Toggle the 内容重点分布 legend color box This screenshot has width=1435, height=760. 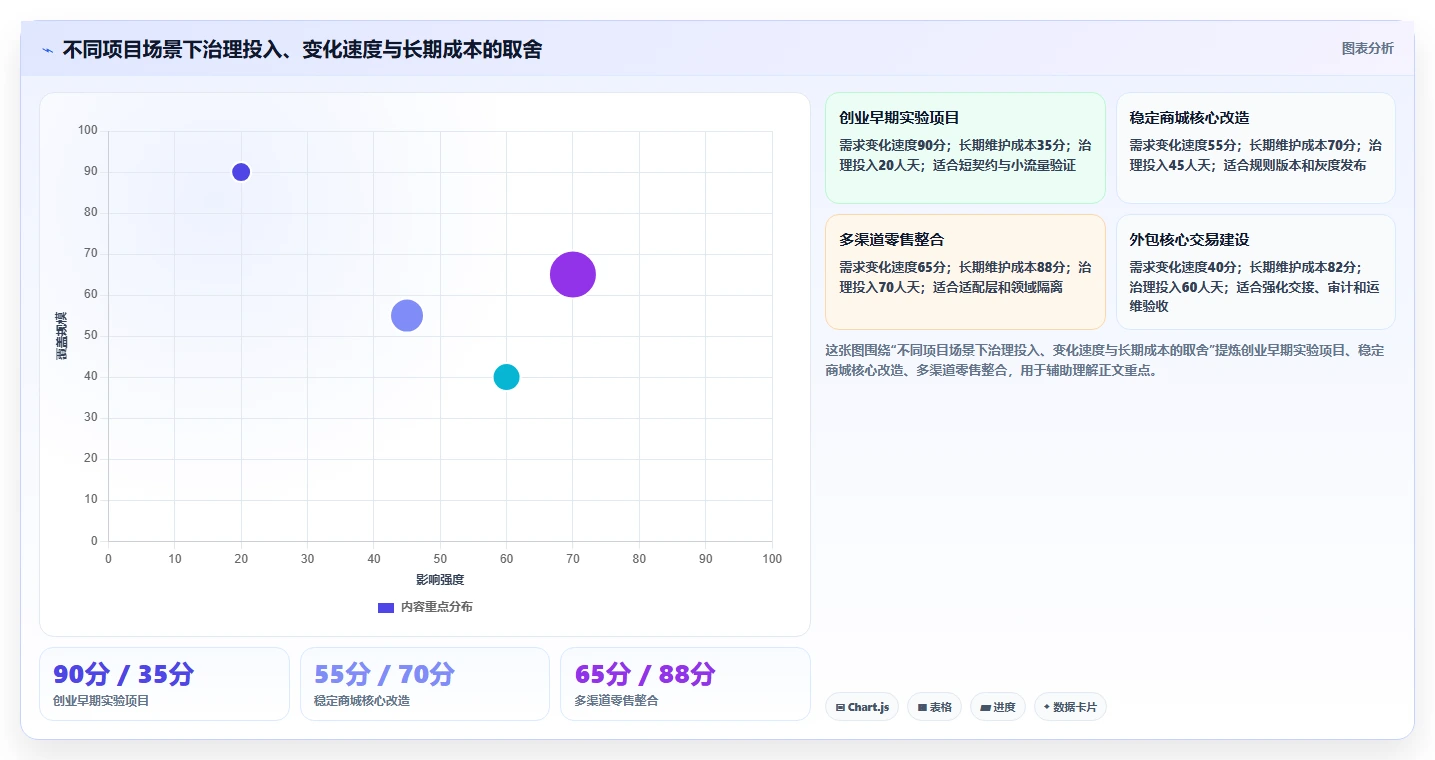pyautogui.click(x=386, y=607)
